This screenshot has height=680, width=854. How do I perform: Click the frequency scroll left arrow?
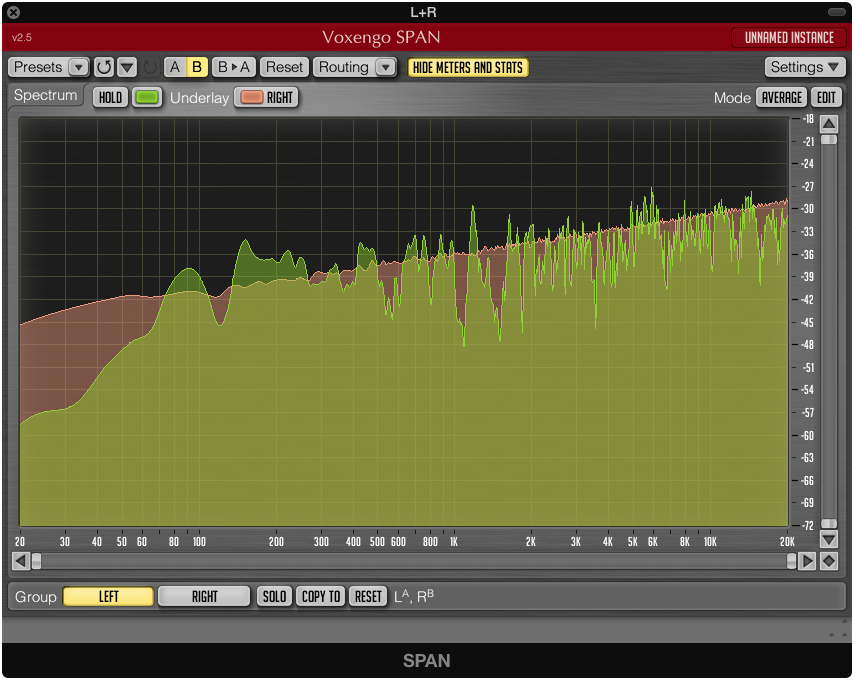[21, 561]
